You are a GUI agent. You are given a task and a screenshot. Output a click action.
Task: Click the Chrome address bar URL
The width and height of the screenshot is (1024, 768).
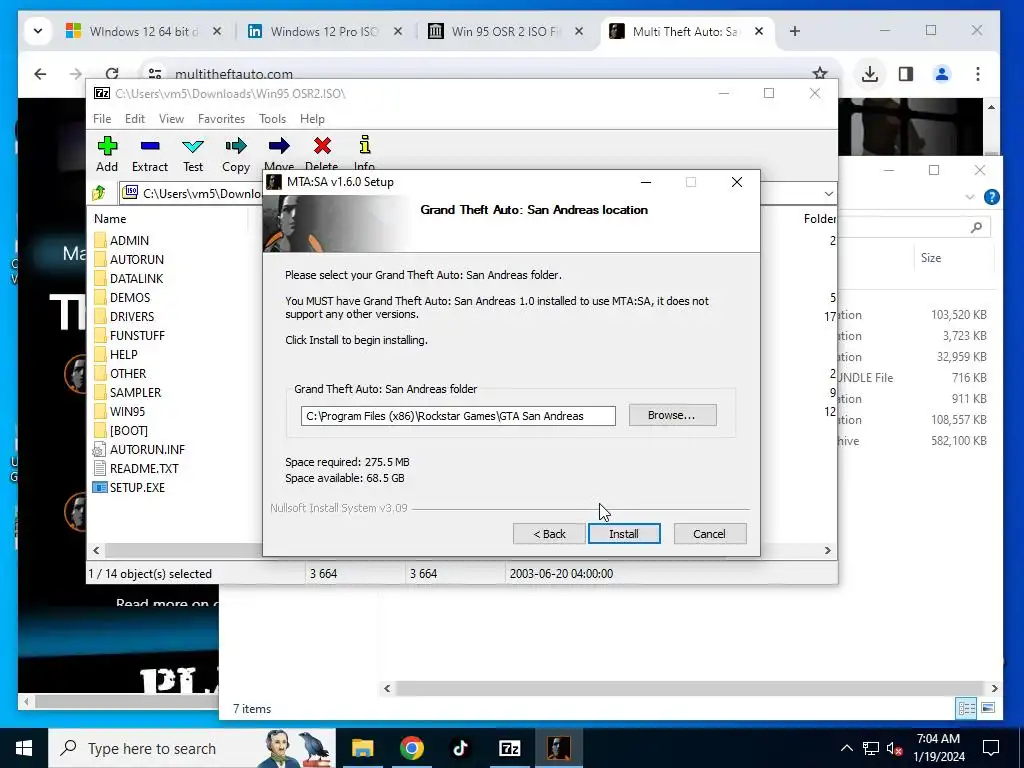[234, 74]
